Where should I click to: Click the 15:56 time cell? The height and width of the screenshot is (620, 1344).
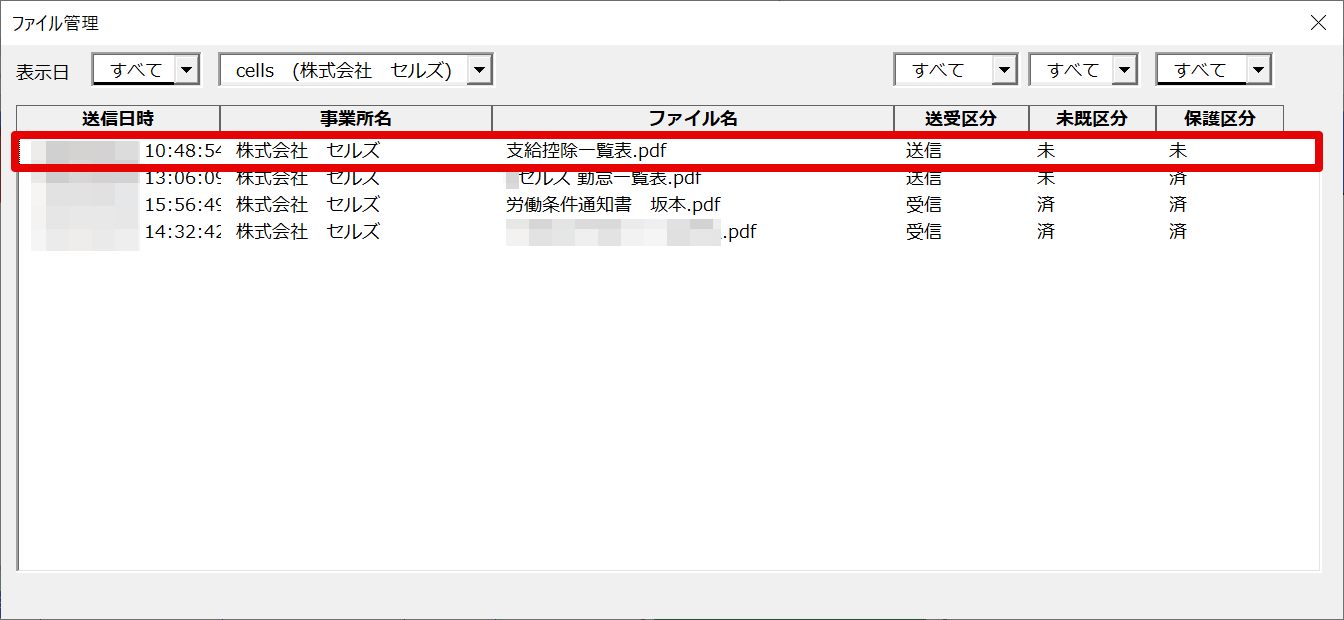[x=182, y=204]
